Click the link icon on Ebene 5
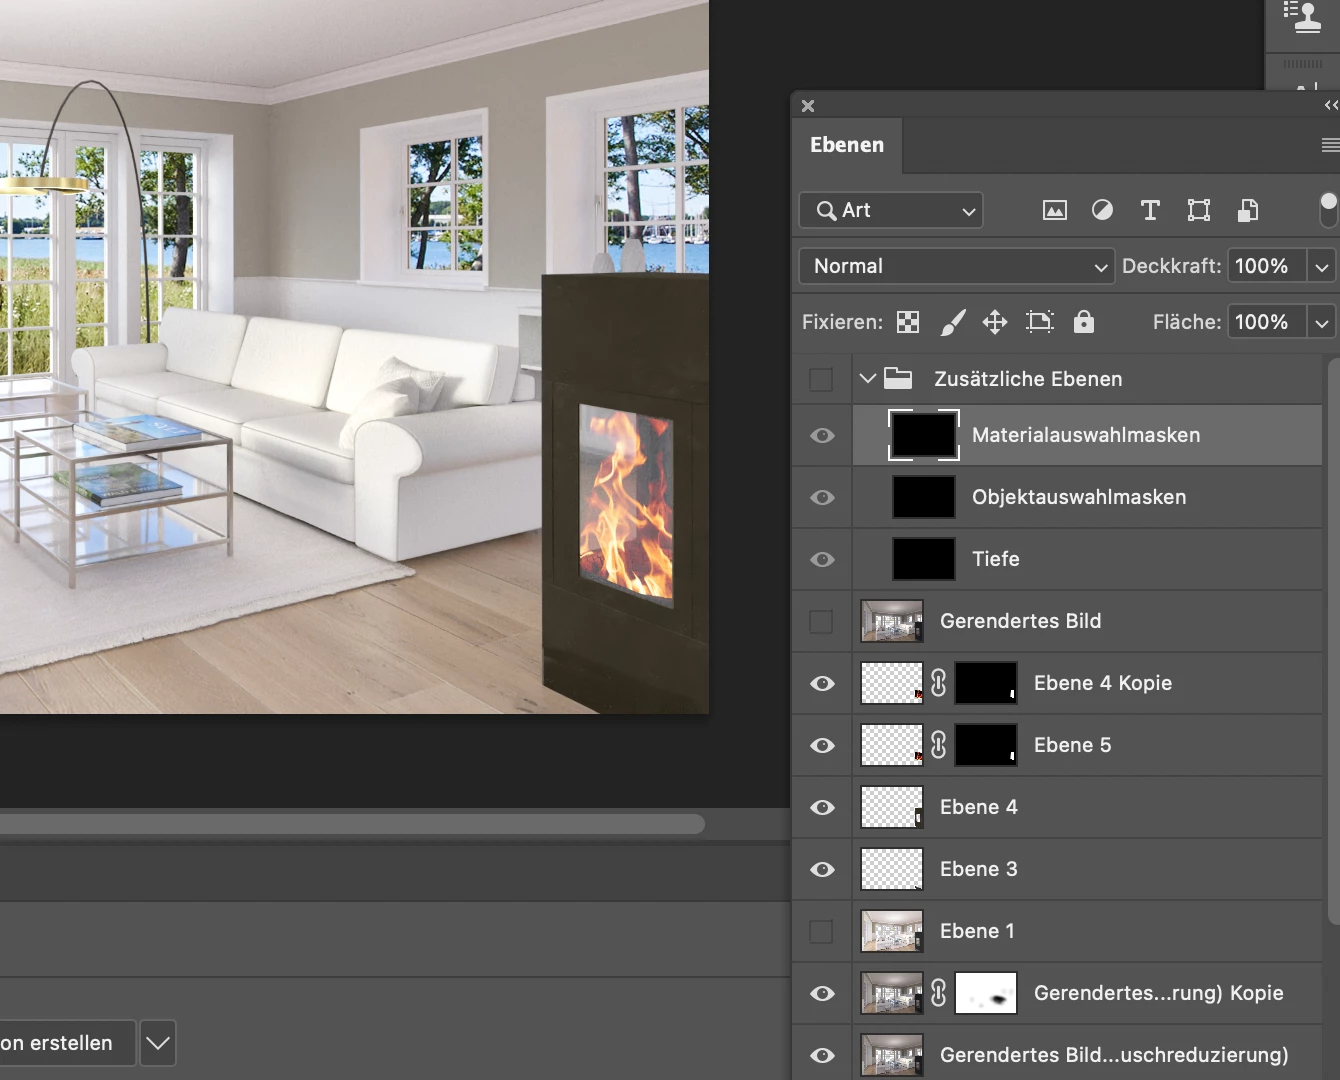The width and height of the screenshot is (1340, 1080). (x=938, y=745)
